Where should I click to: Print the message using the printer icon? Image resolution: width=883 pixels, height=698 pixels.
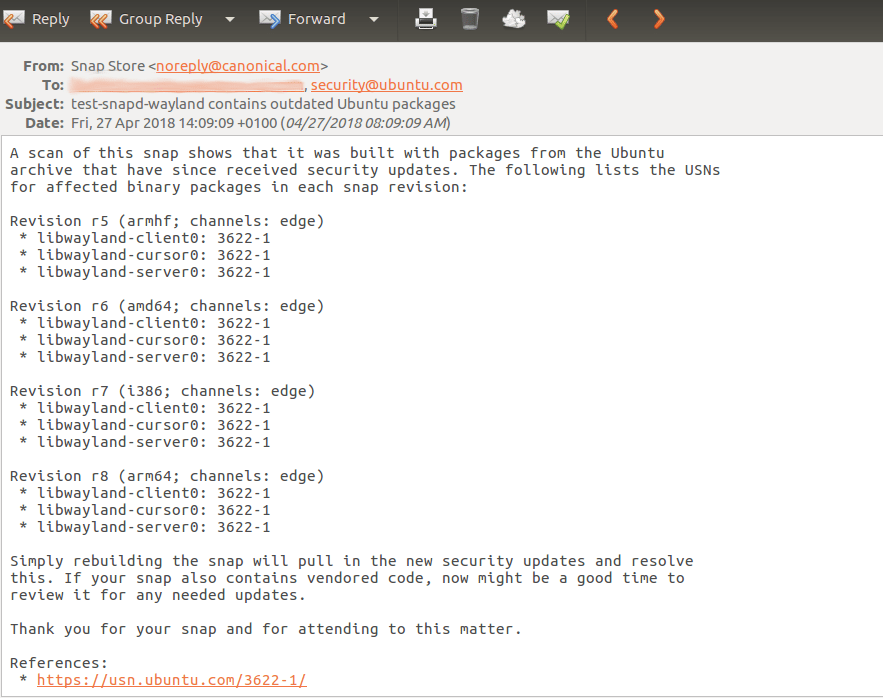426,19
